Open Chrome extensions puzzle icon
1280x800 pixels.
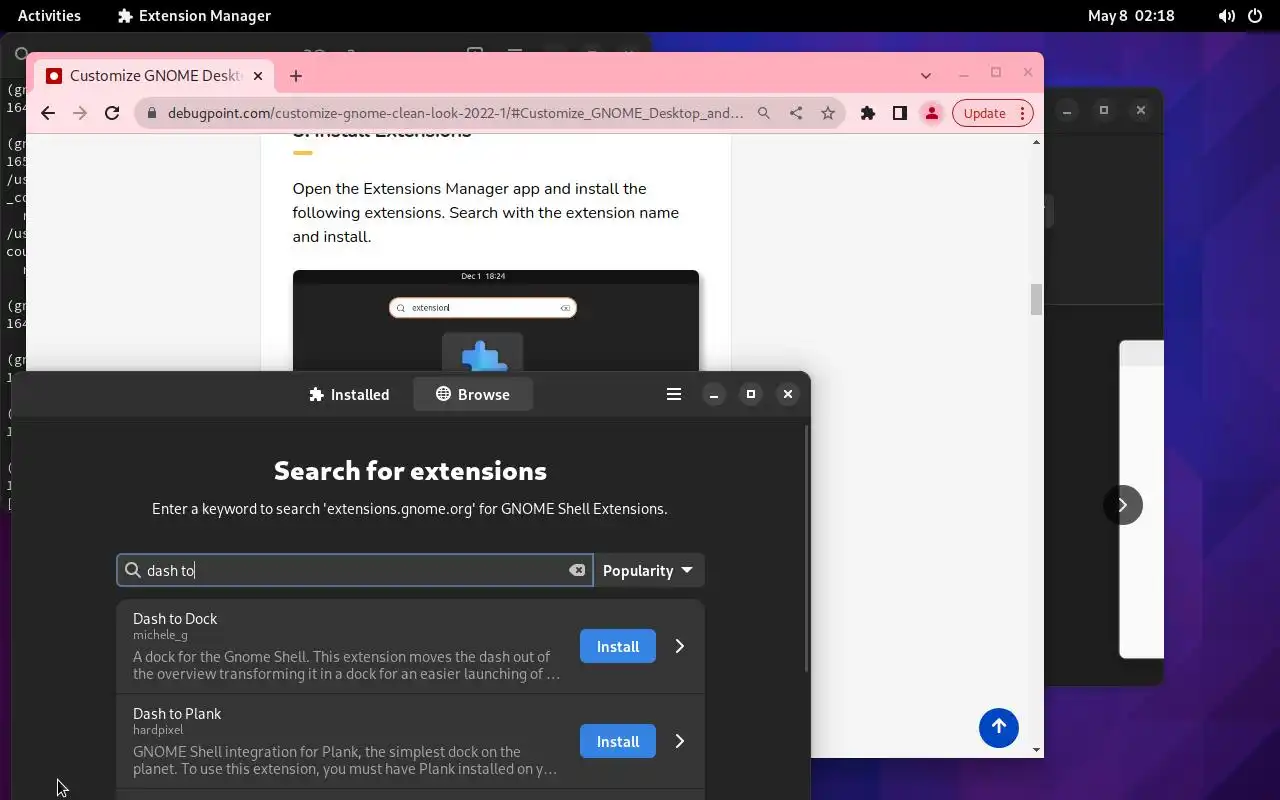[x=868, y=113]
